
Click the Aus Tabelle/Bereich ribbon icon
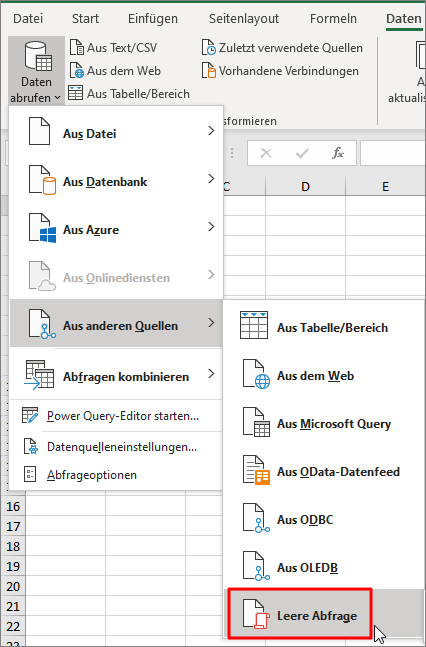point(76,93)
